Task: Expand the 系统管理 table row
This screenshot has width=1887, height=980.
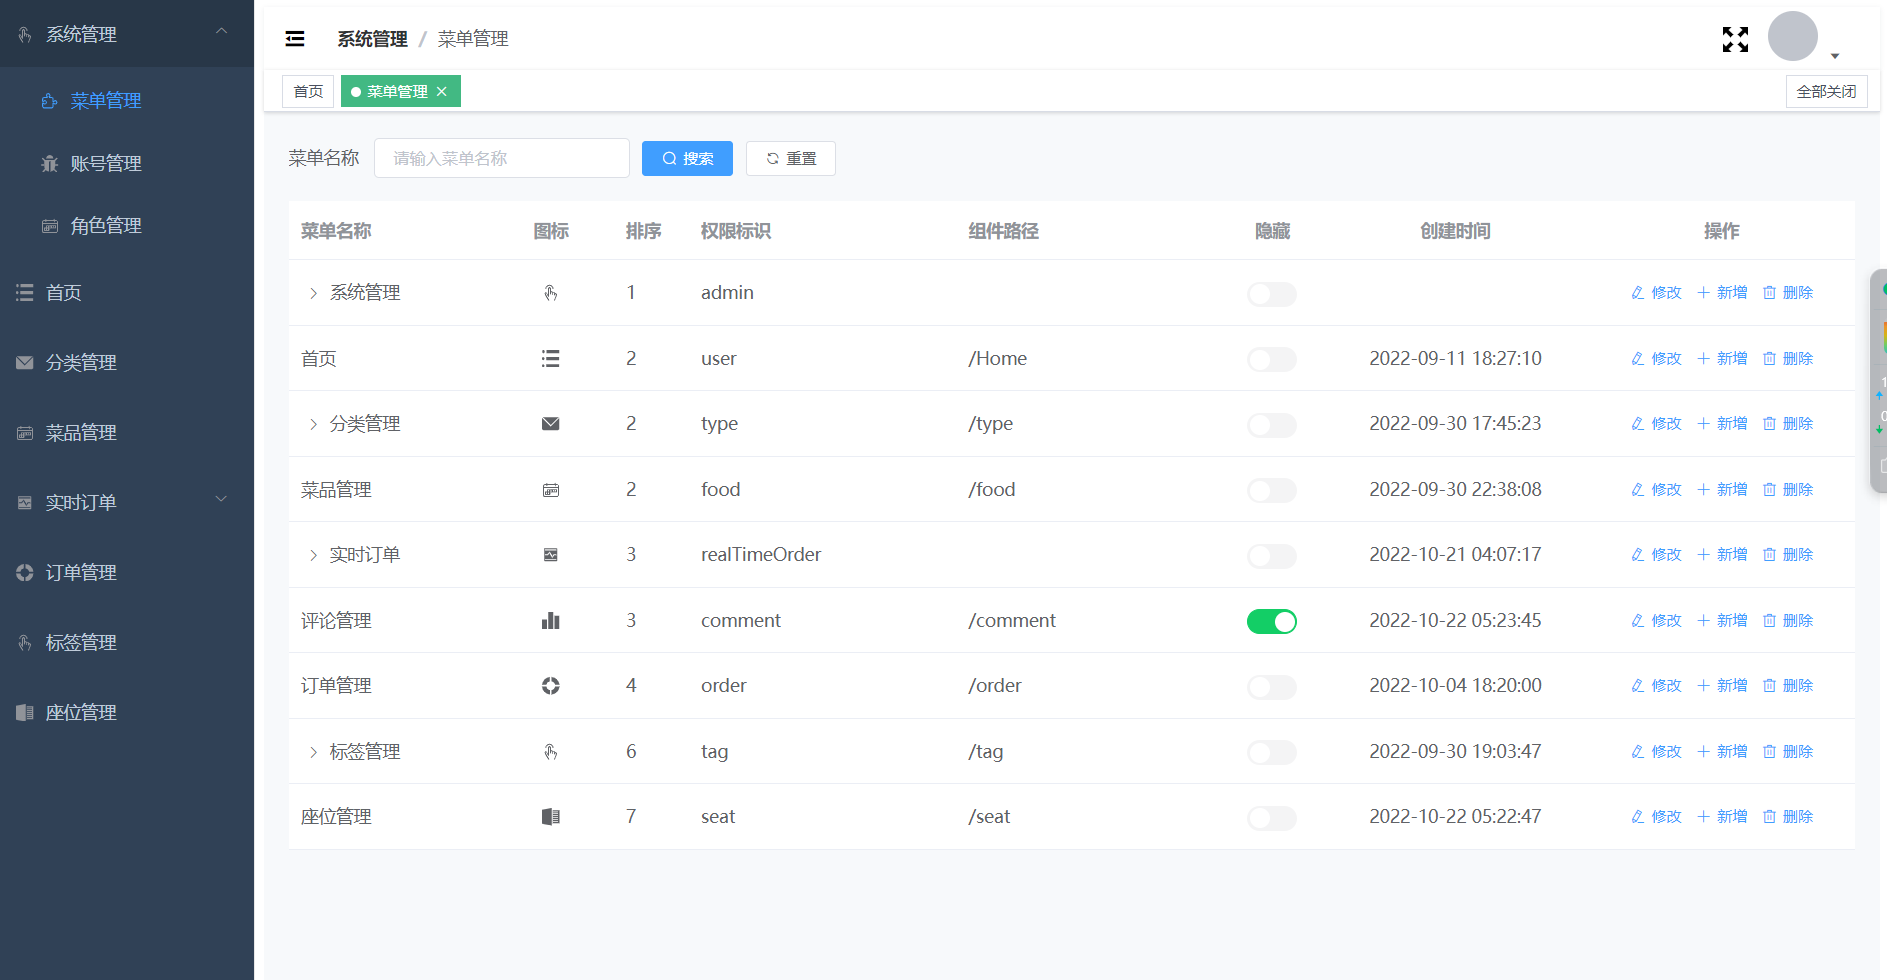Action: [x=313, y=293]
